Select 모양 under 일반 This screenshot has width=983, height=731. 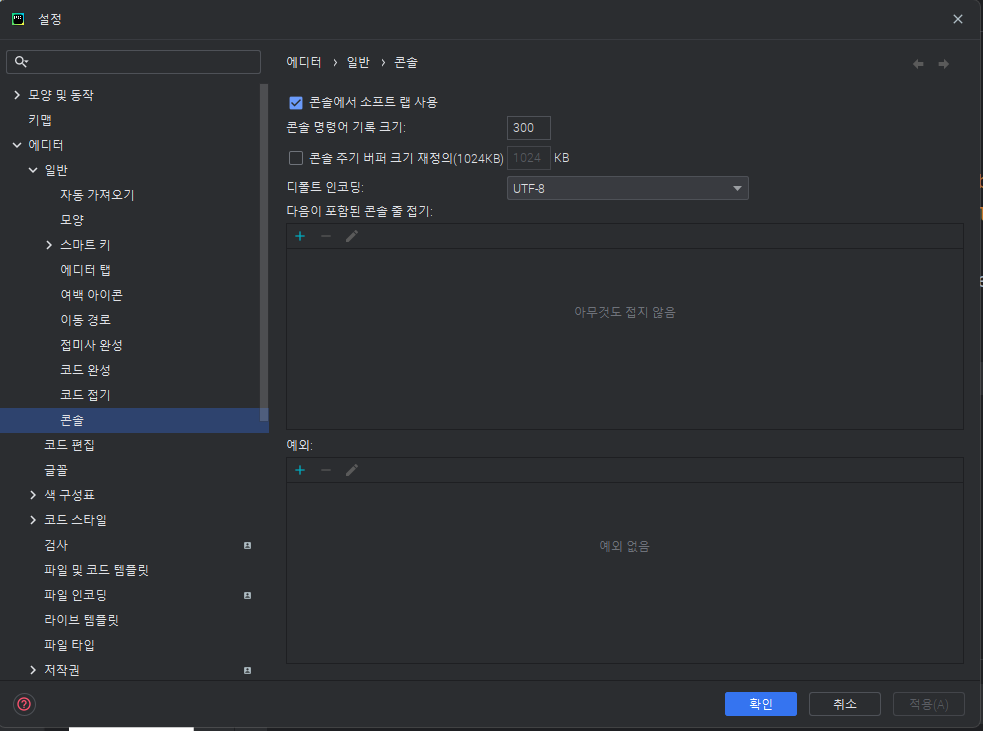tap(72, 220)
